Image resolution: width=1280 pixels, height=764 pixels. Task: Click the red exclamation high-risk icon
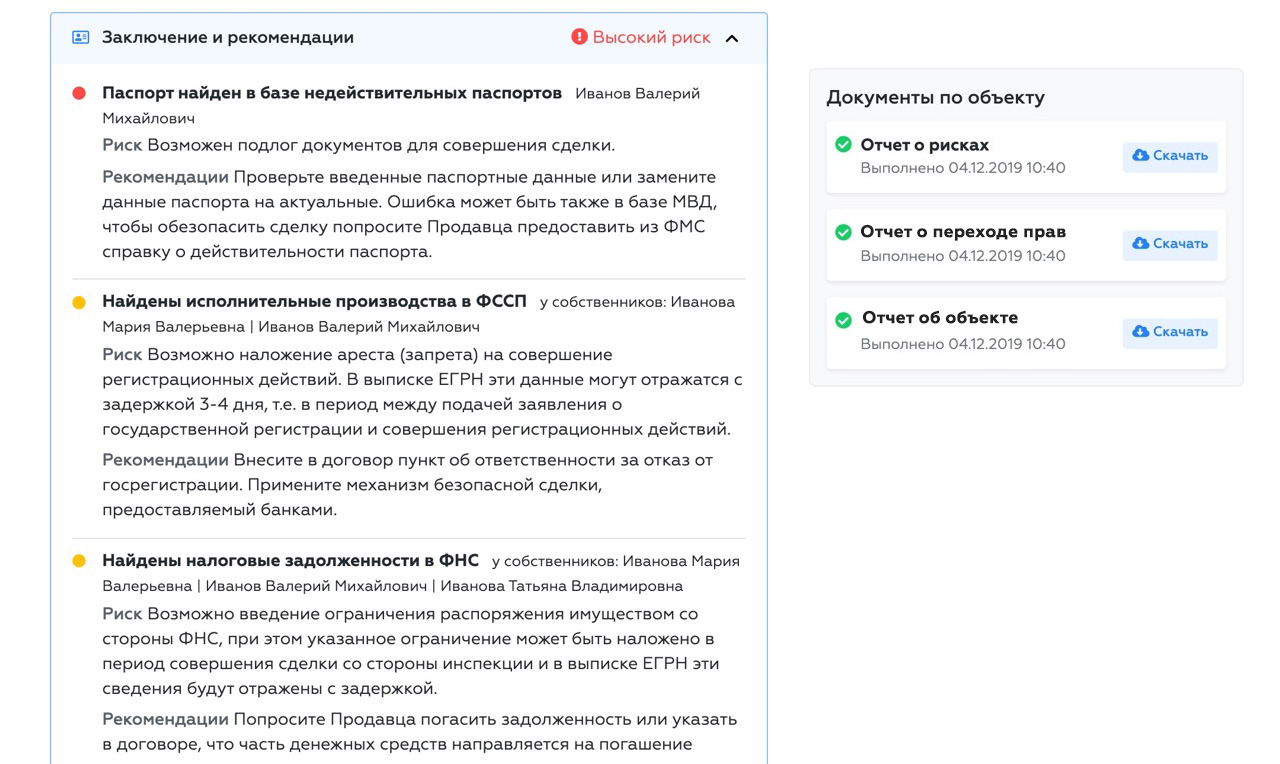tap(579, 37)
